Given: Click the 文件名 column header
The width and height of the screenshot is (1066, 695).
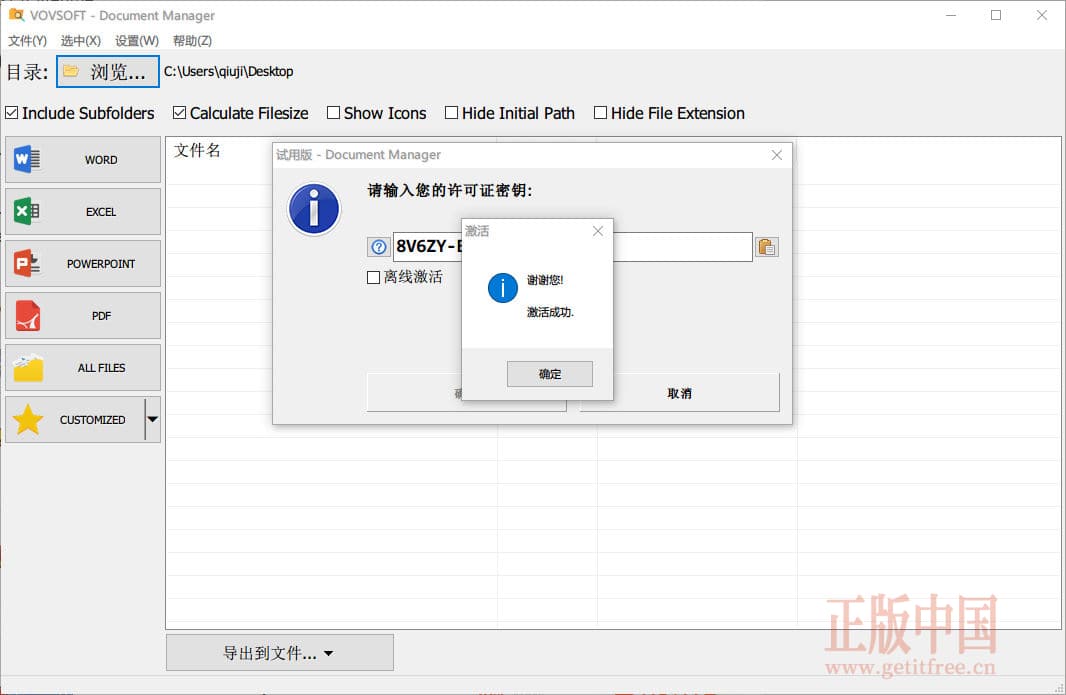Looking at the screenshot, I should [197, 150].
